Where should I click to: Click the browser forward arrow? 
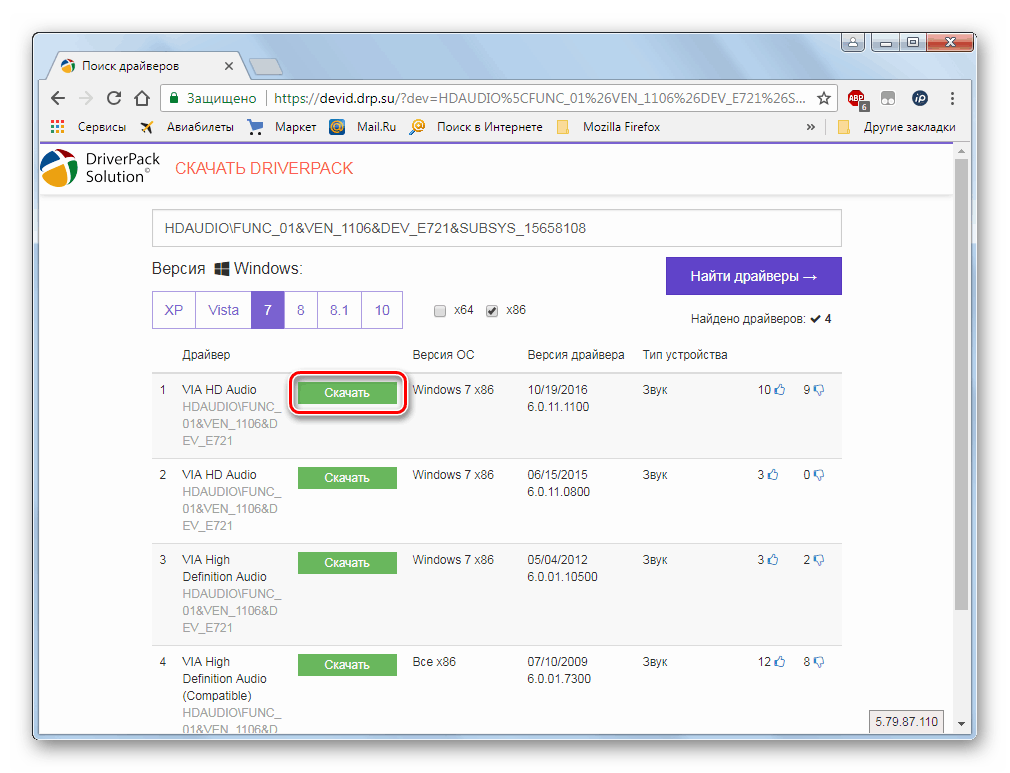(86, 98)
